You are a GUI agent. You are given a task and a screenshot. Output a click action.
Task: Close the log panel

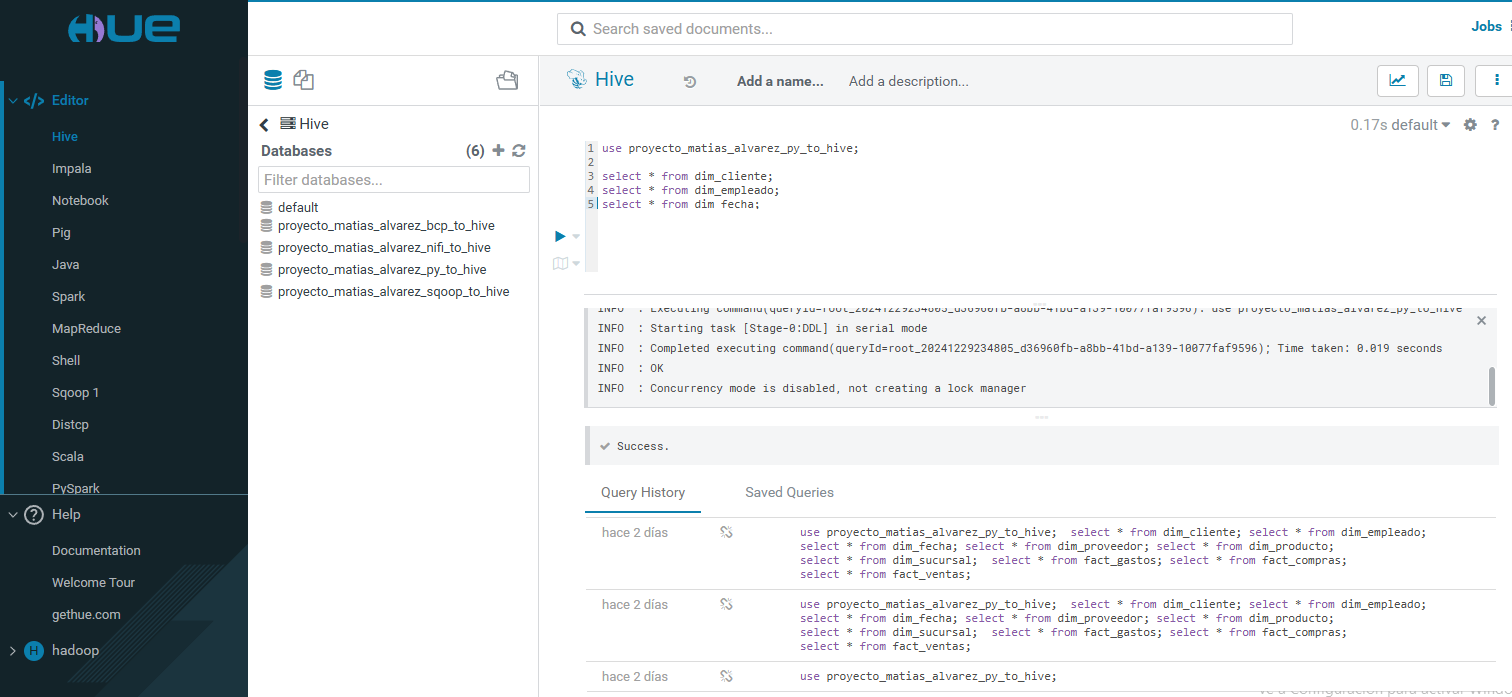tap(1482, 321)
